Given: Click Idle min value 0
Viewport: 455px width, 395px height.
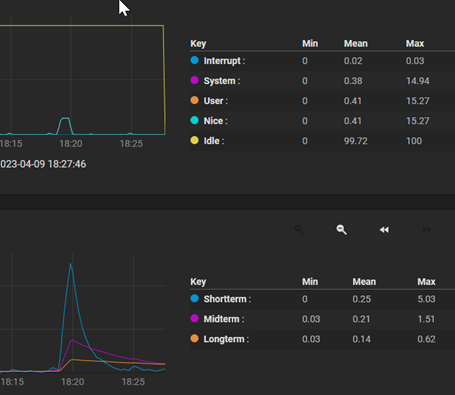Looking at the screenshot, I should pos(305,141).
